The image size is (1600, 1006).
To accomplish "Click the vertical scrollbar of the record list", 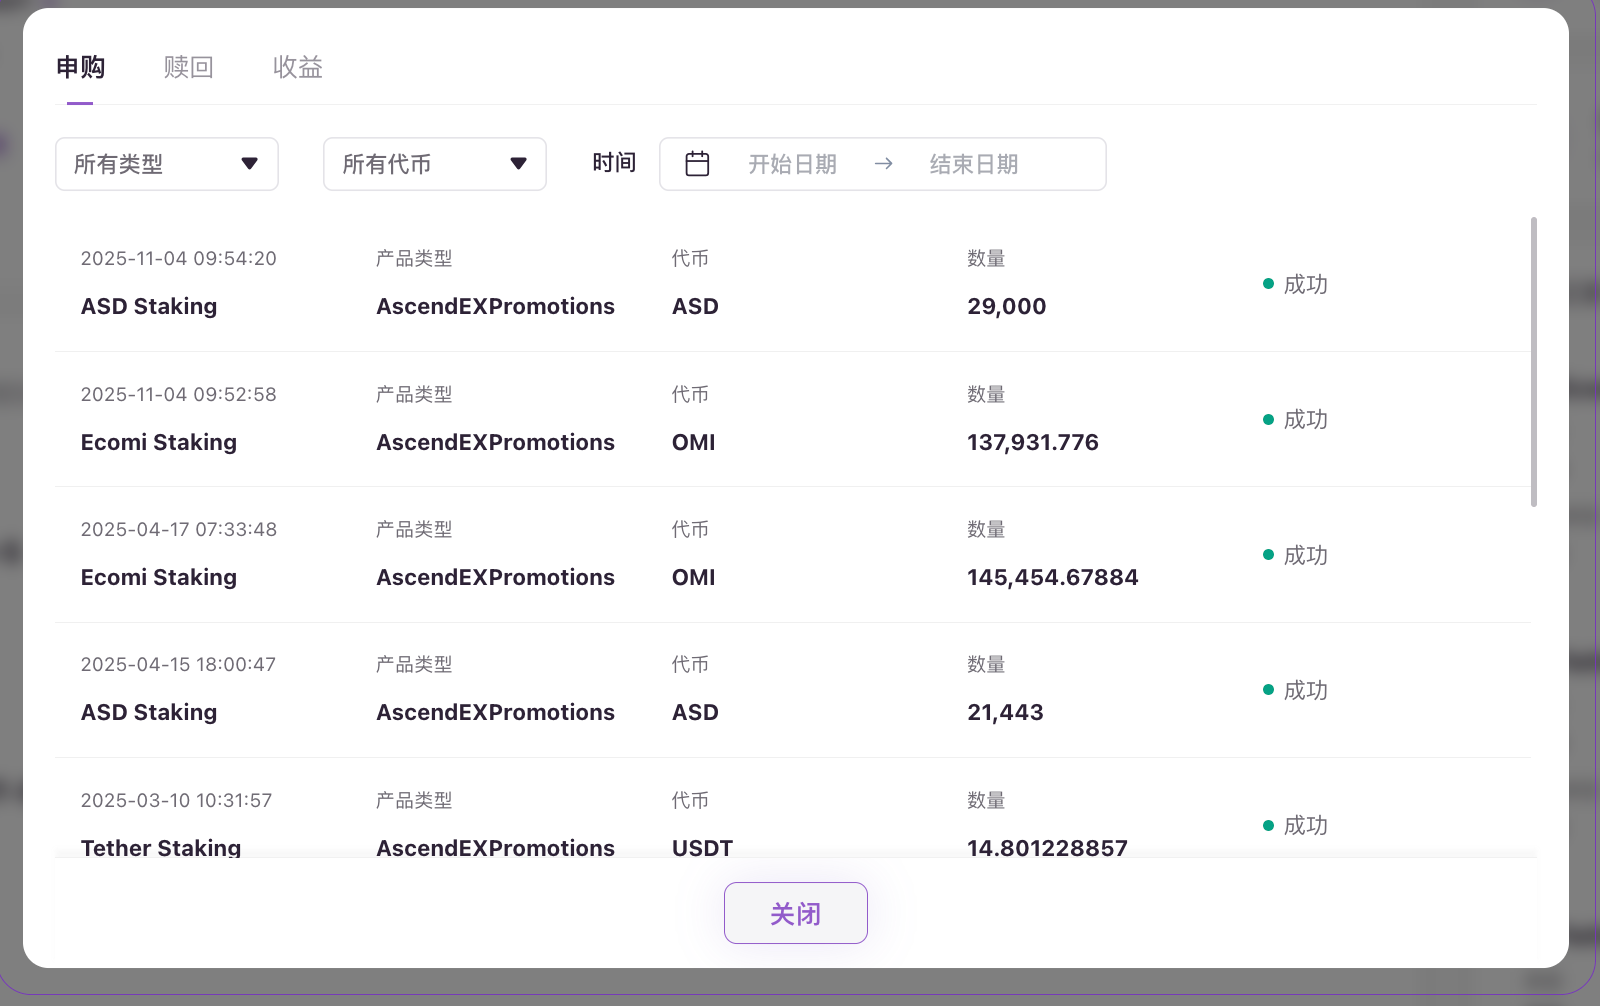I will [x=1534, y=362].
